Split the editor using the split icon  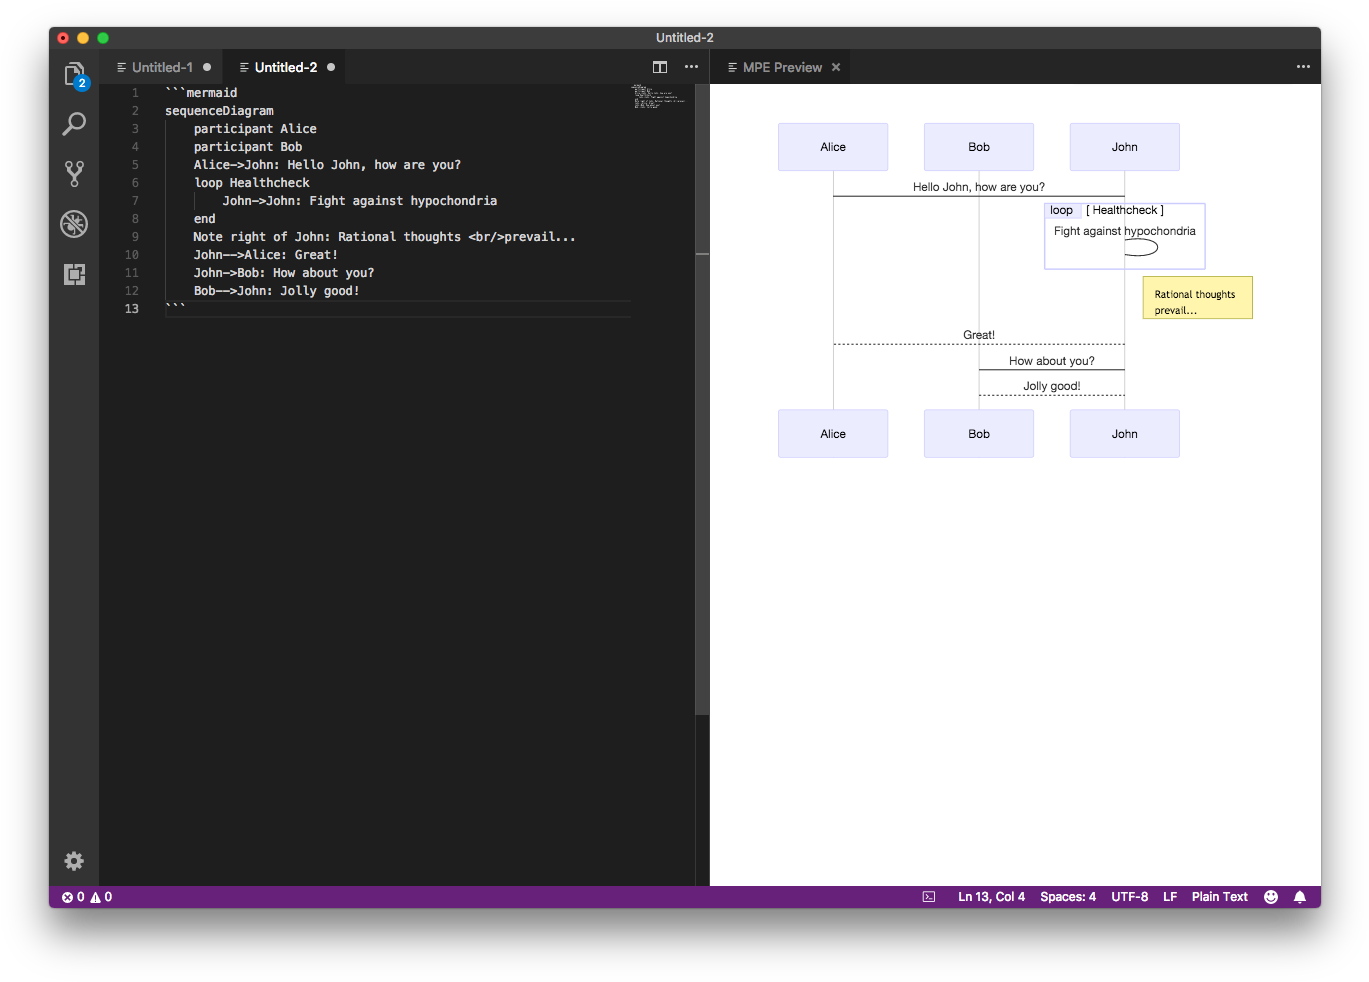(660, 67)
